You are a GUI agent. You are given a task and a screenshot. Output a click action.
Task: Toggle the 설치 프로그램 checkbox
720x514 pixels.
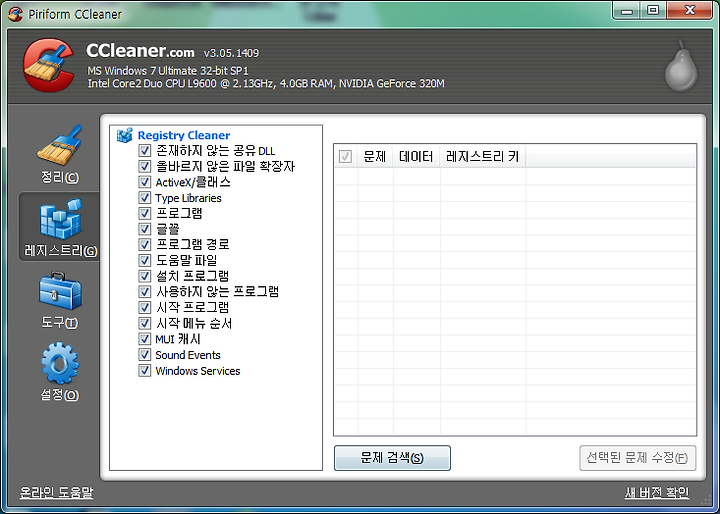coord(145,276)
